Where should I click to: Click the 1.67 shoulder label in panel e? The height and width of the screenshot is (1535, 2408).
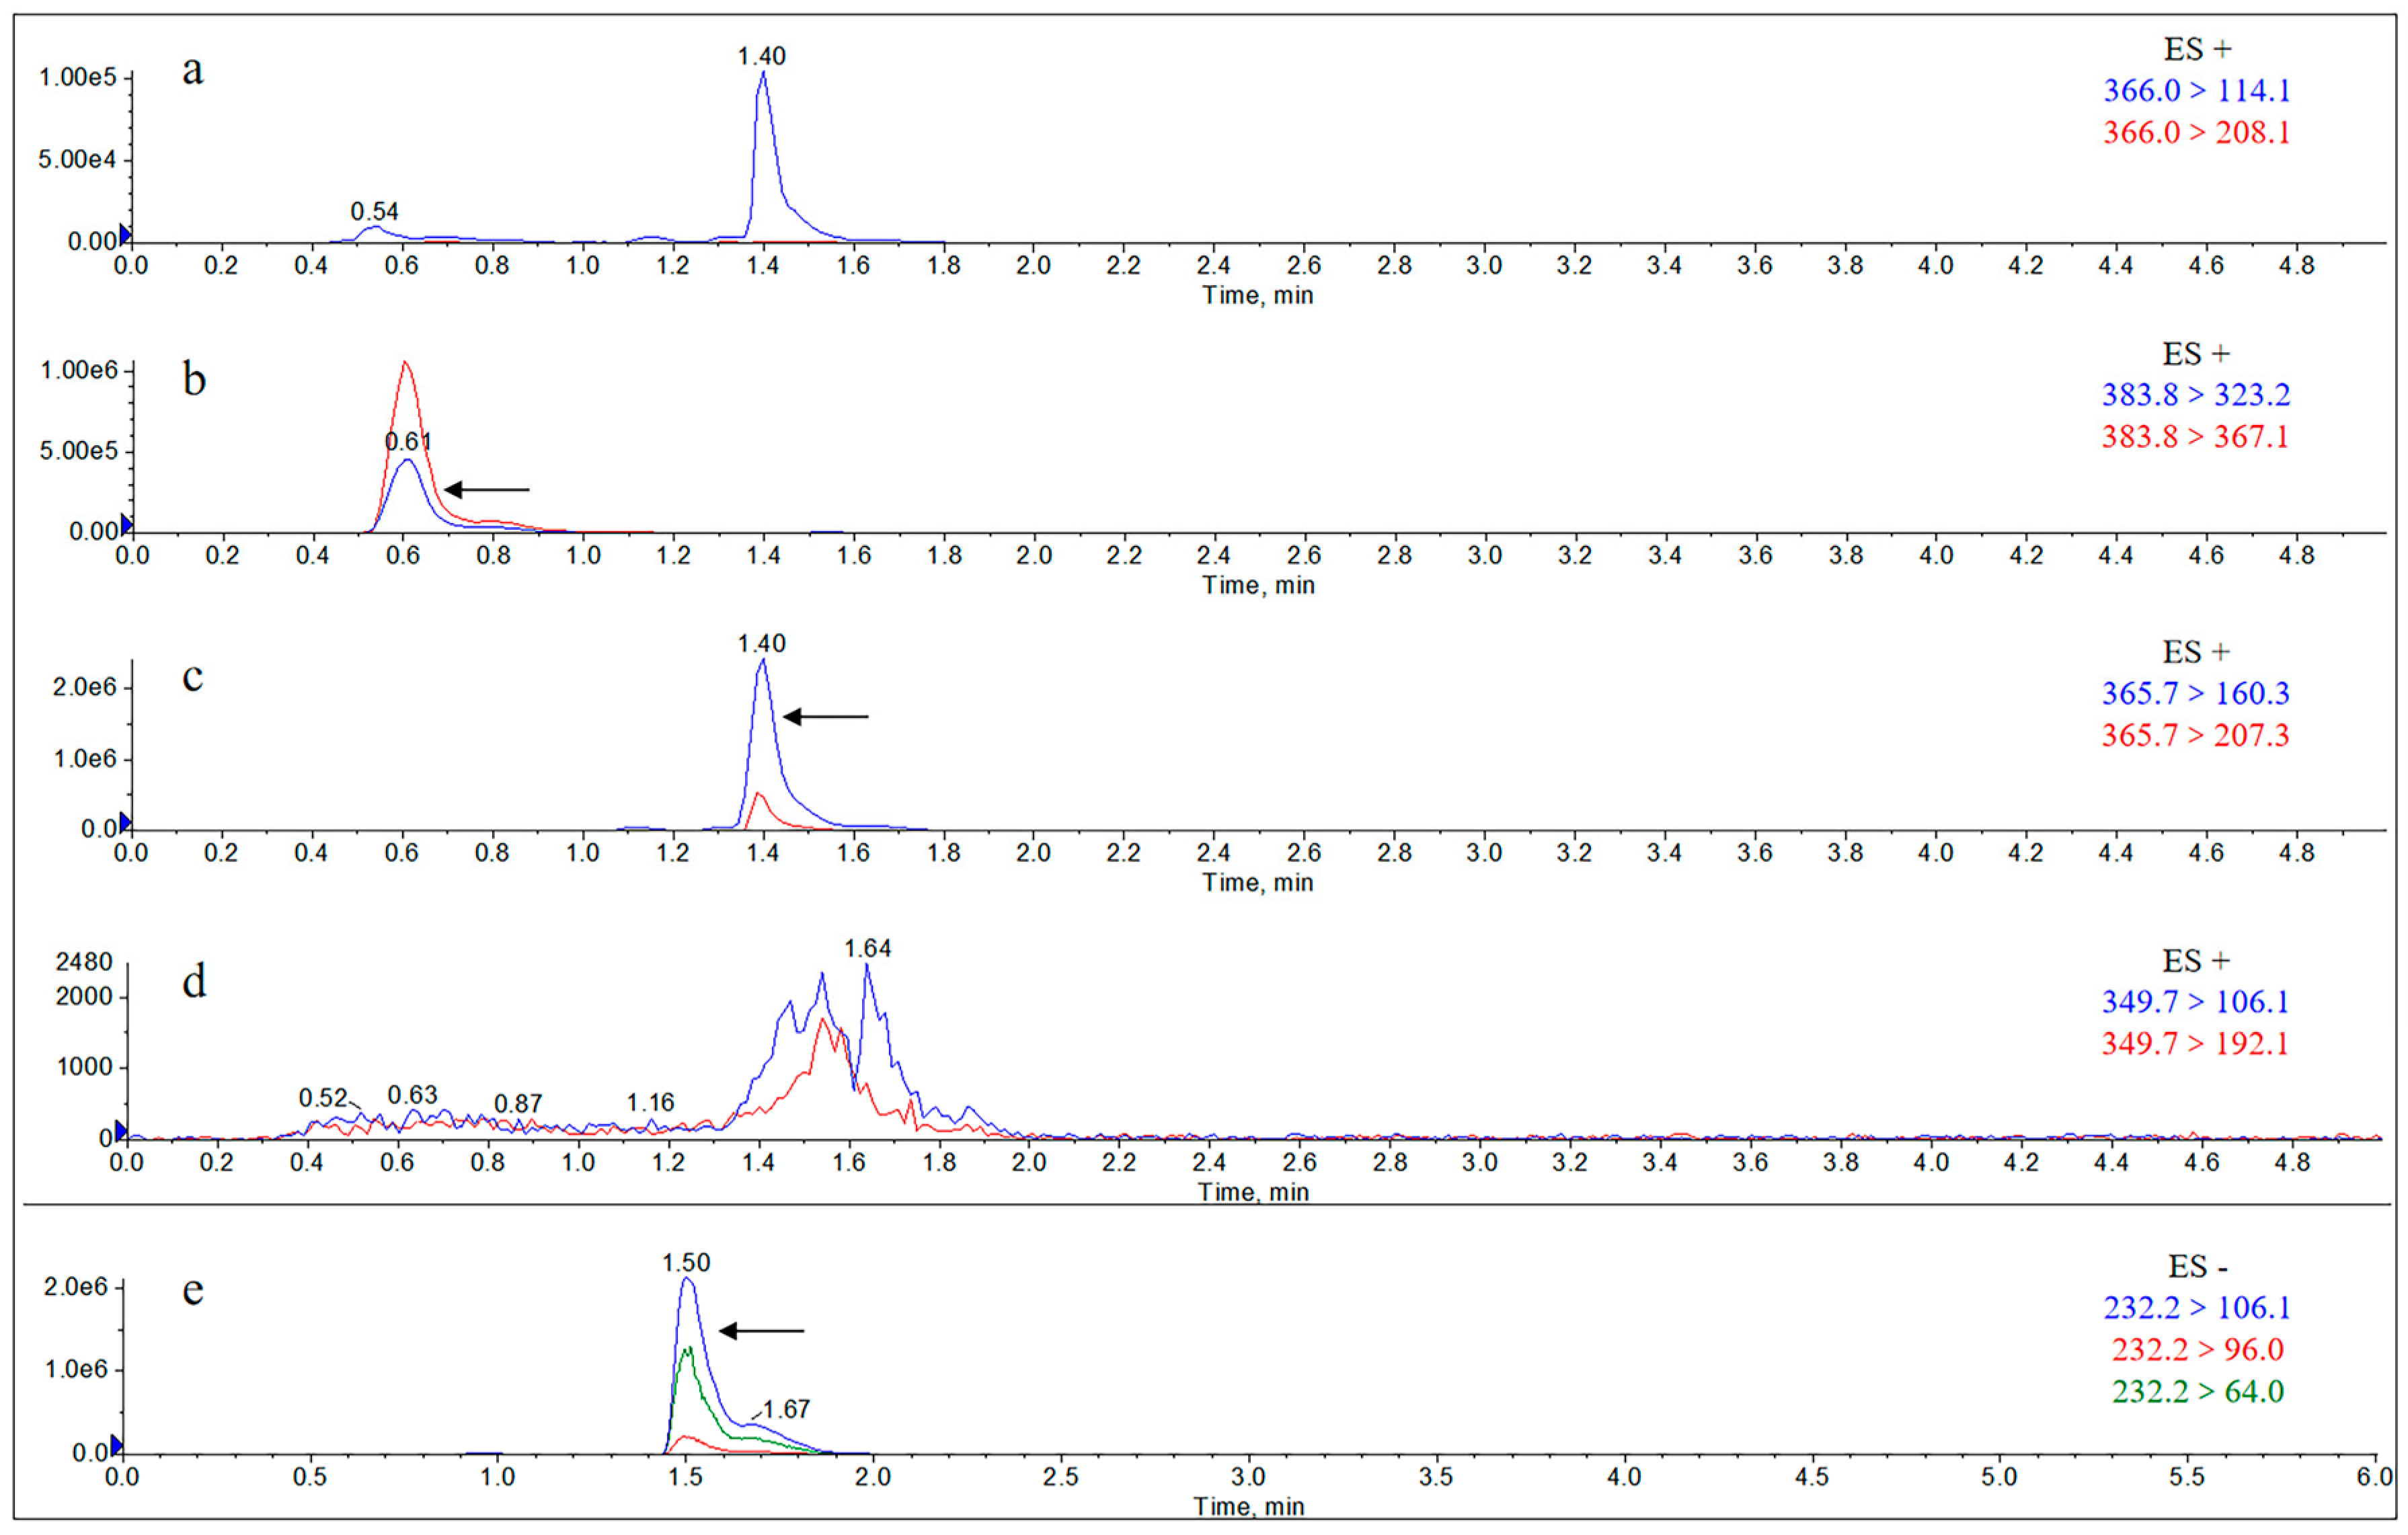[786, 1409]
